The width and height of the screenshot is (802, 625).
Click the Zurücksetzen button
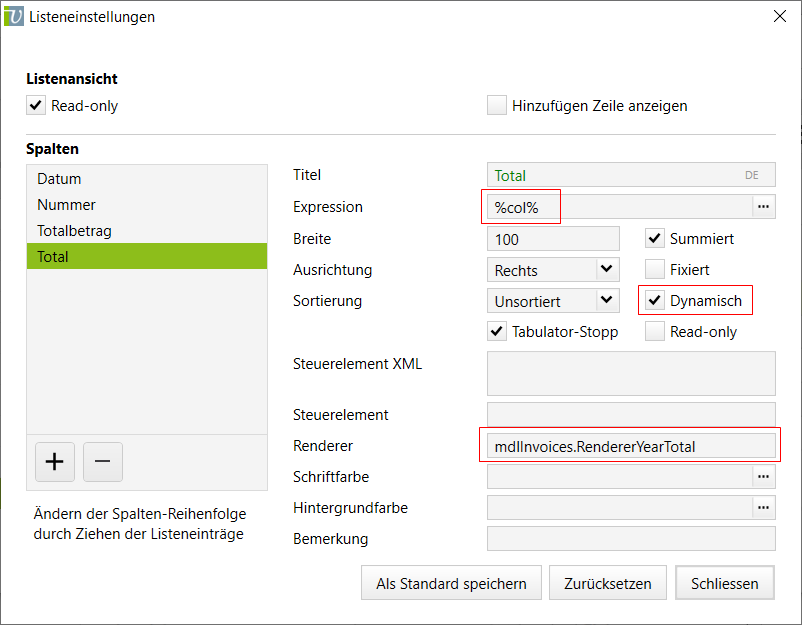click(607, 583)
